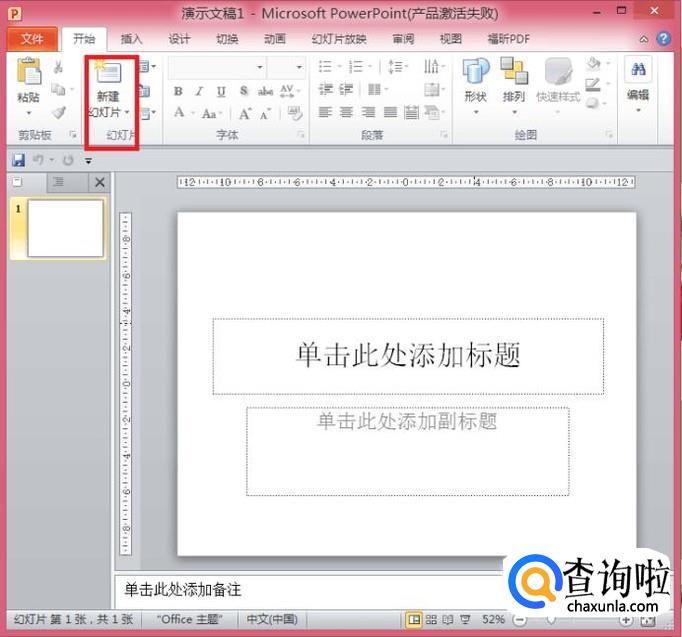Convert text to SmartArt
682x637 pixels.
pos(432,113)
